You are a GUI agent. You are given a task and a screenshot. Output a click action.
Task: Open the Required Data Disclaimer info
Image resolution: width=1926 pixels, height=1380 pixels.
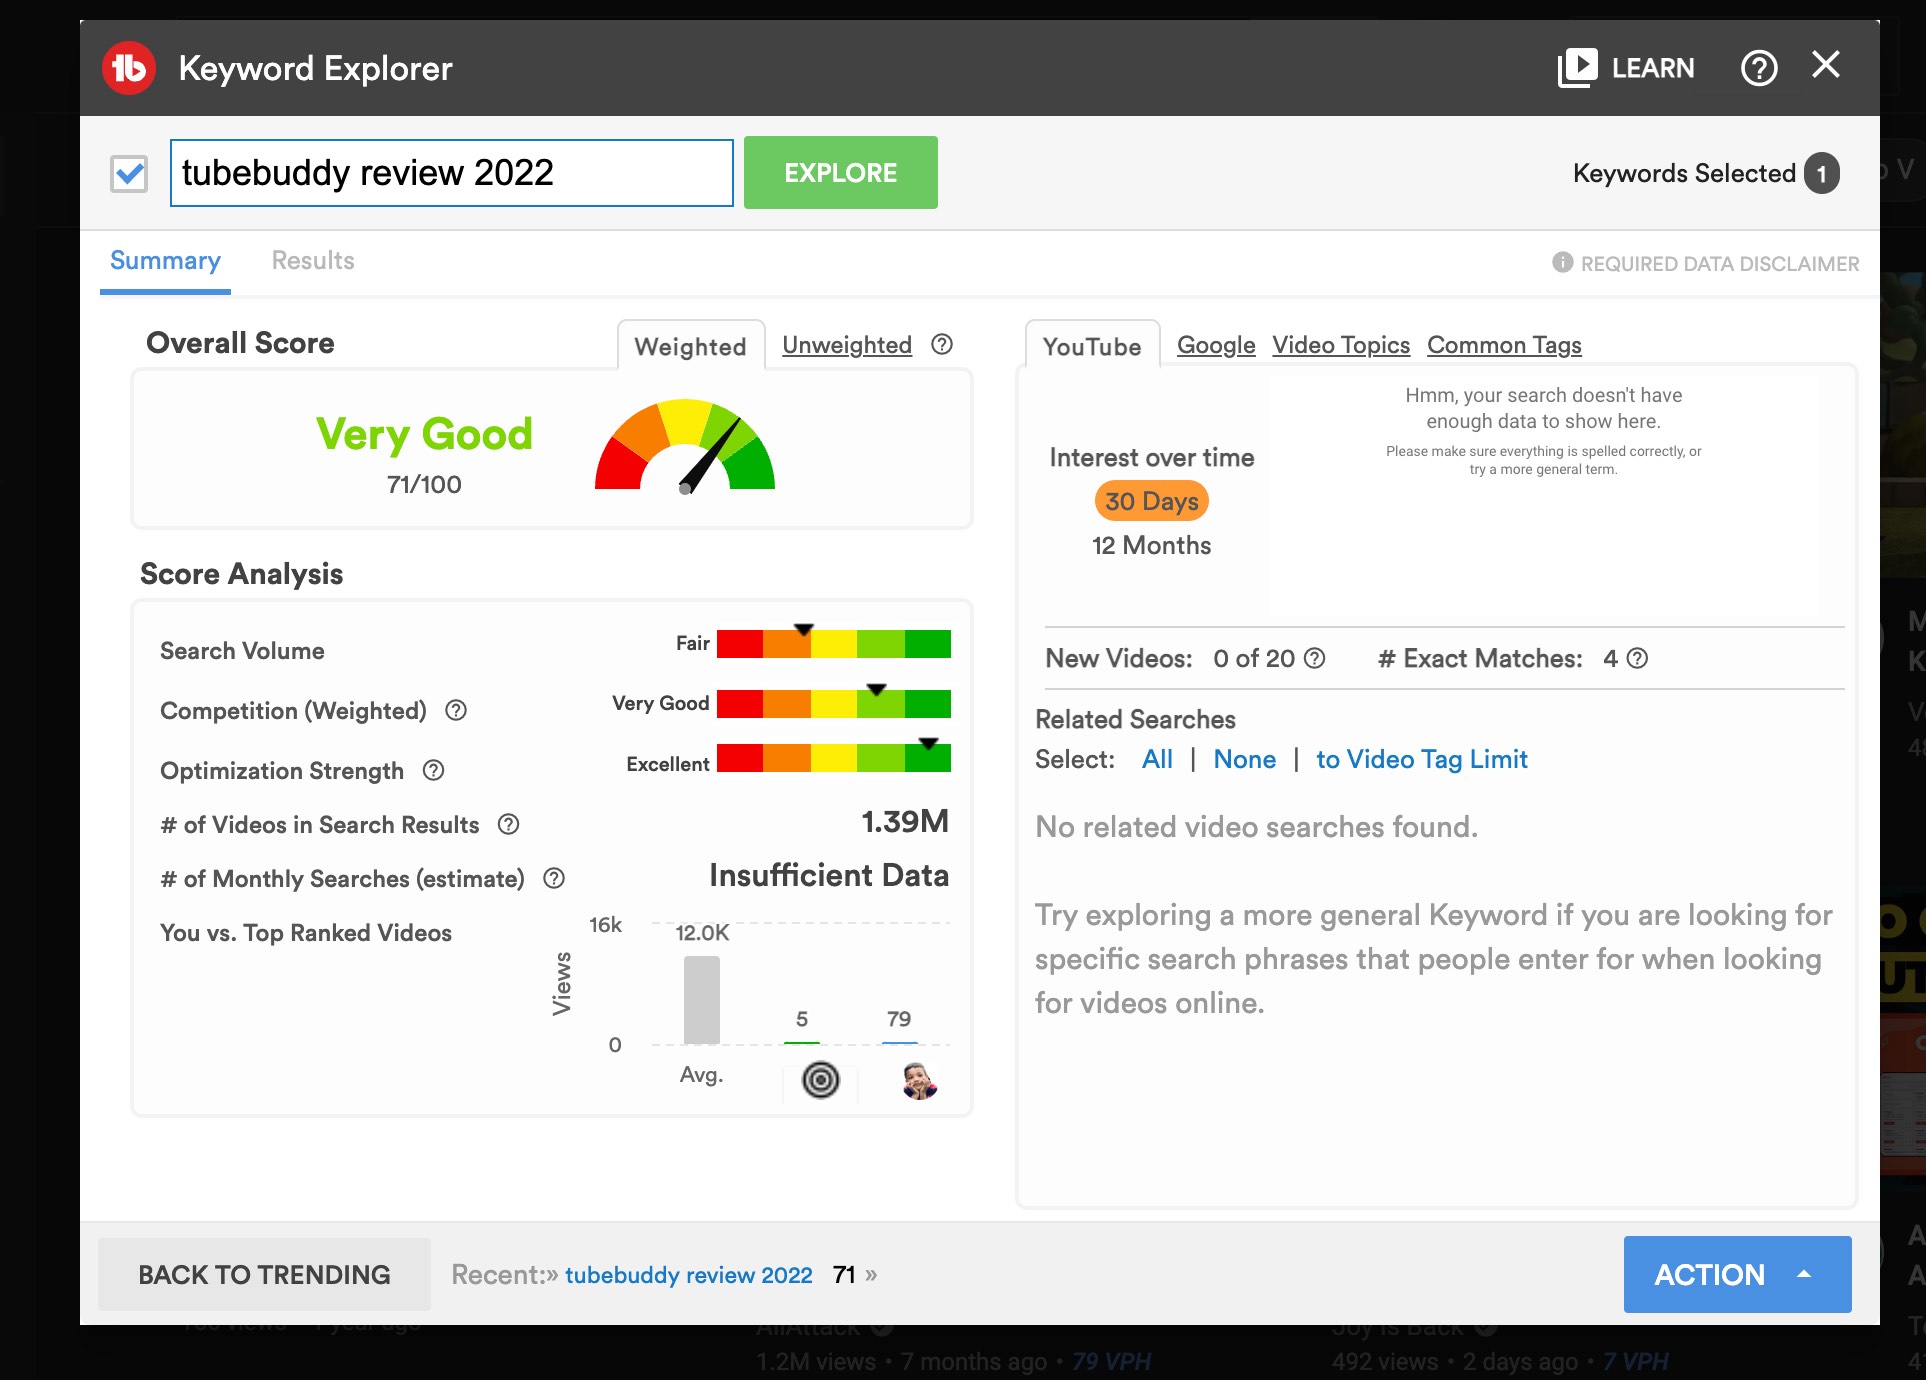(x=1706, y=263)
